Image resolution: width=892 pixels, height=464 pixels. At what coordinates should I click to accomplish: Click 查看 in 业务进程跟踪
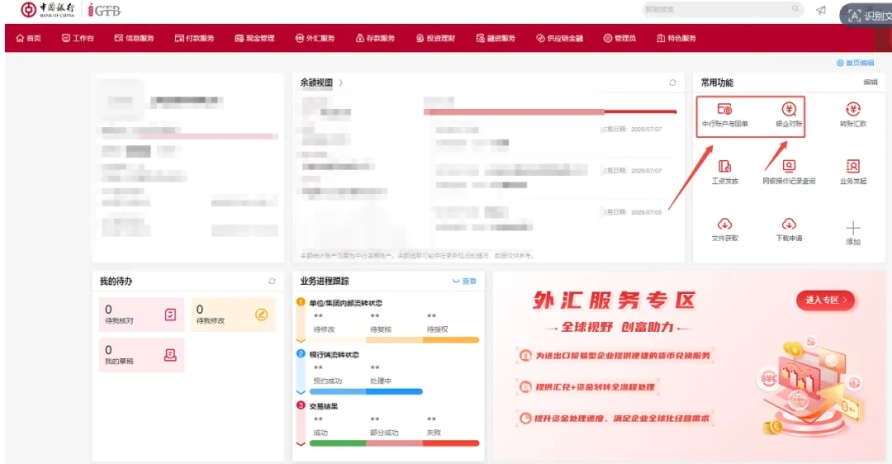tap(465, 281)
